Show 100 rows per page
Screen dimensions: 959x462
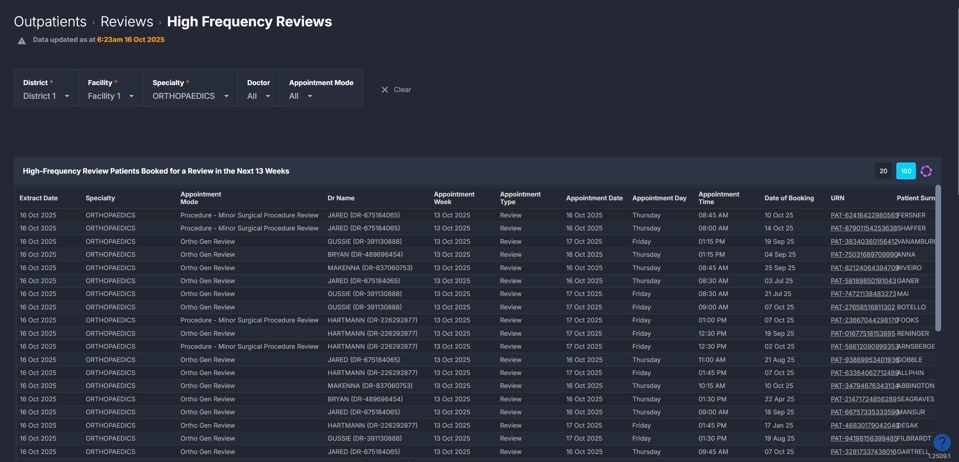(905, 171)
